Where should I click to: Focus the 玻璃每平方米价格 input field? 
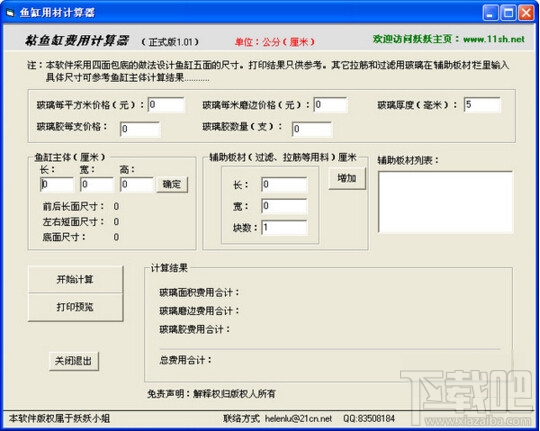click(166, 105)
